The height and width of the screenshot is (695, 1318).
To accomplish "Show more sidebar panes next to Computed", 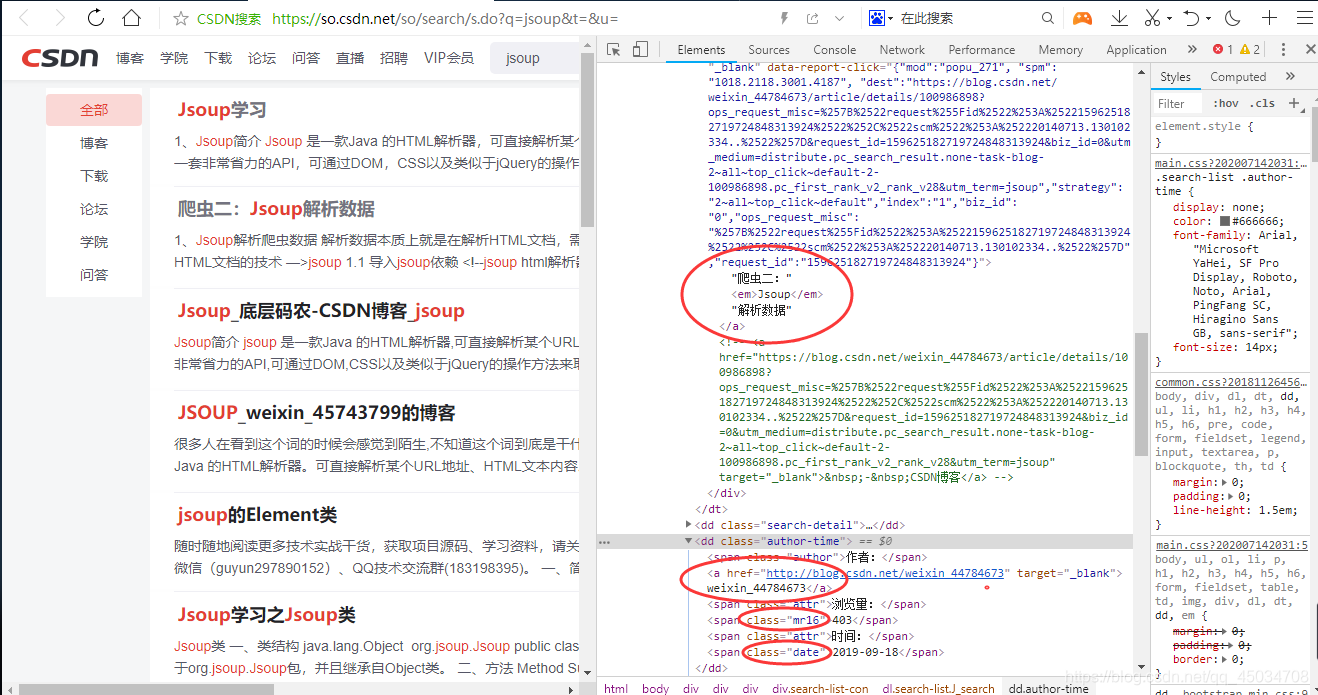I will 1290,77.
